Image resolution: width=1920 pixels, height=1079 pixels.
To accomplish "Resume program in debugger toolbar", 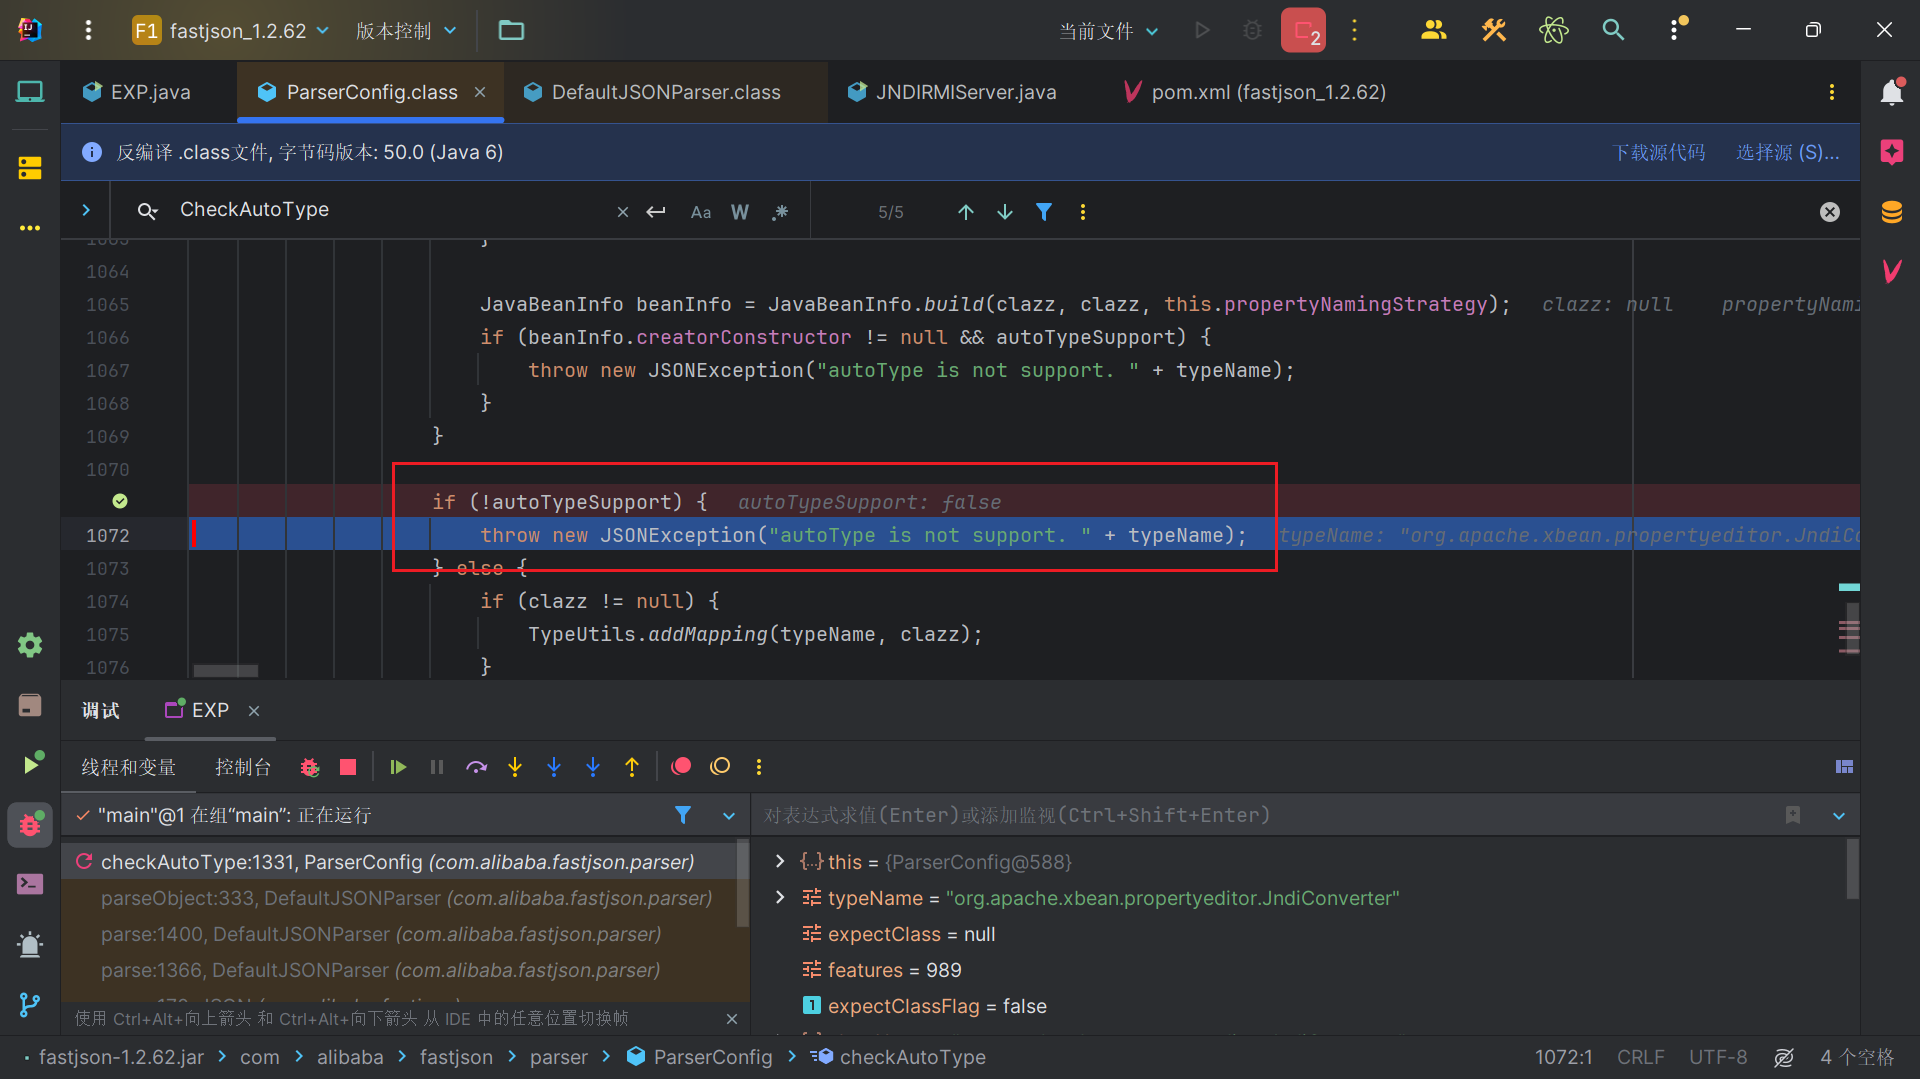I will [398, 767].
